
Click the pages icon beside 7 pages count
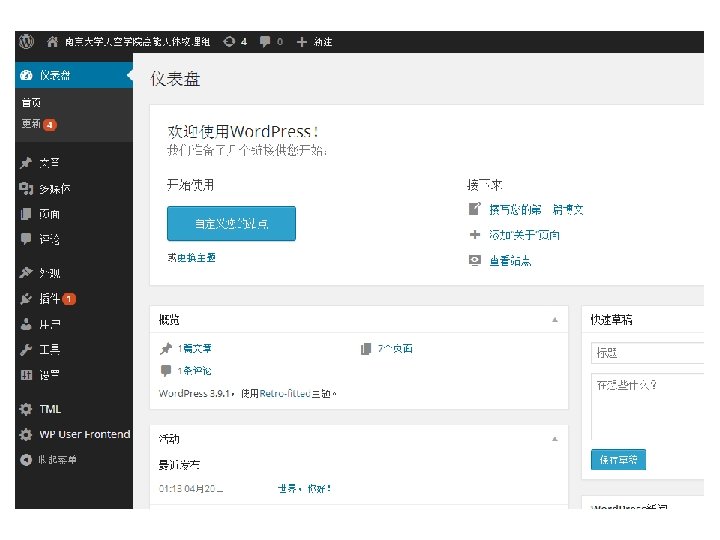[x=366, y=349]
